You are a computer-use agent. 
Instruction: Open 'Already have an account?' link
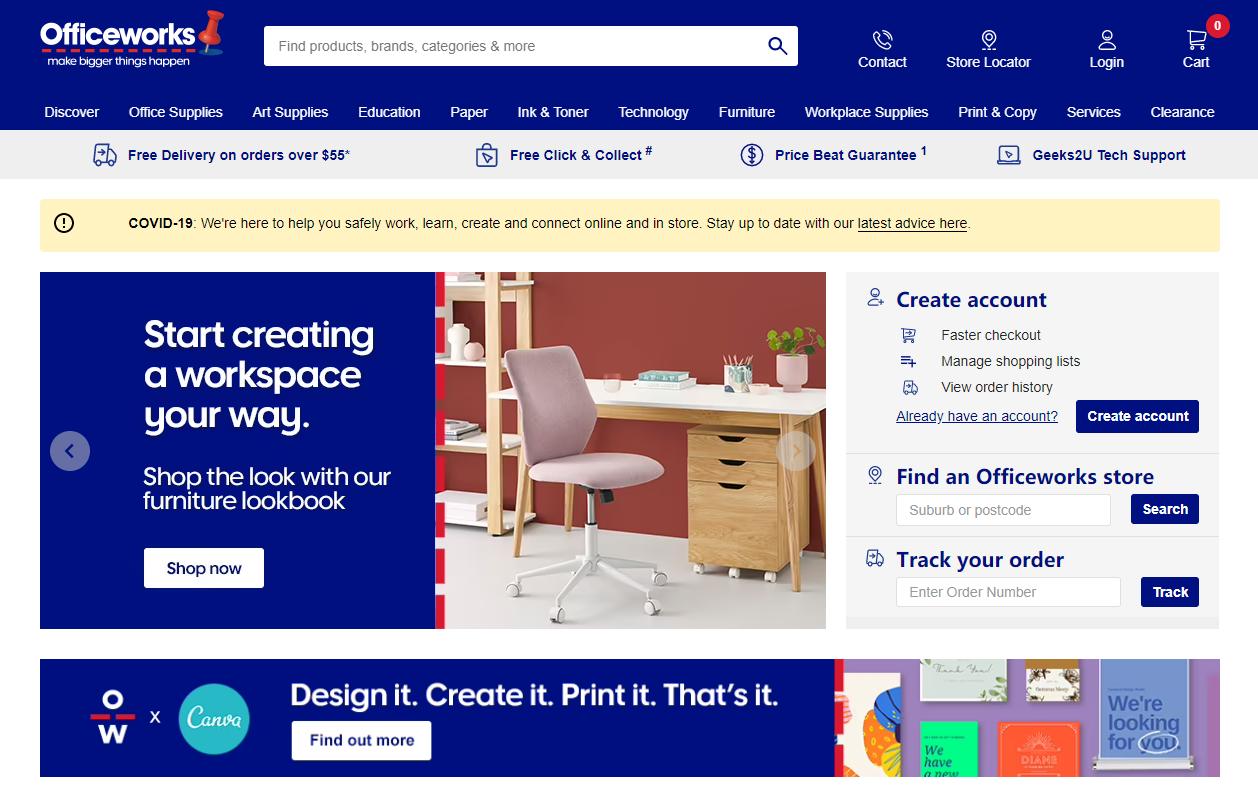coord(977,416)
